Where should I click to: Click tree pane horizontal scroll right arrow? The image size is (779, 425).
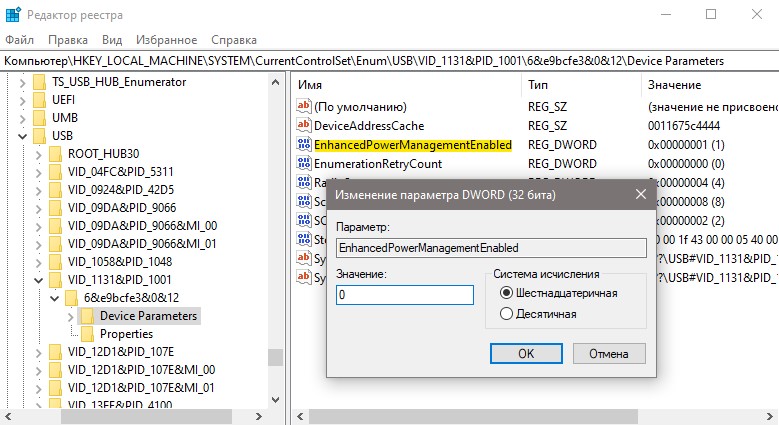point(258,417)
